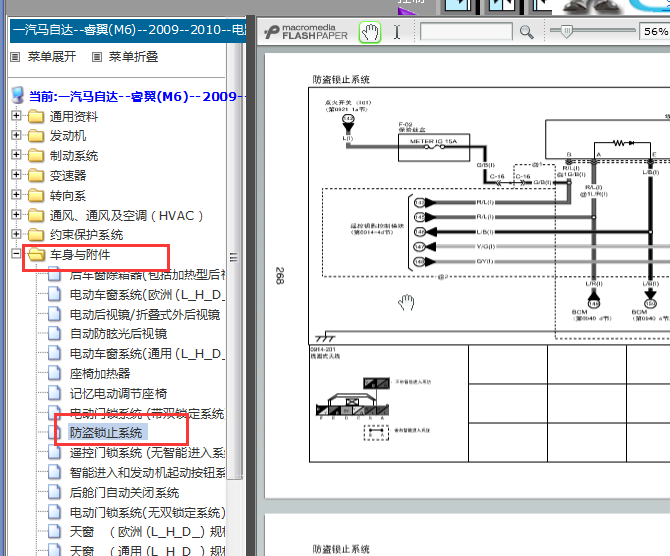Click the zoom slider handle
The width and height of the screenshot is (670, 556).
pos(567,31)
